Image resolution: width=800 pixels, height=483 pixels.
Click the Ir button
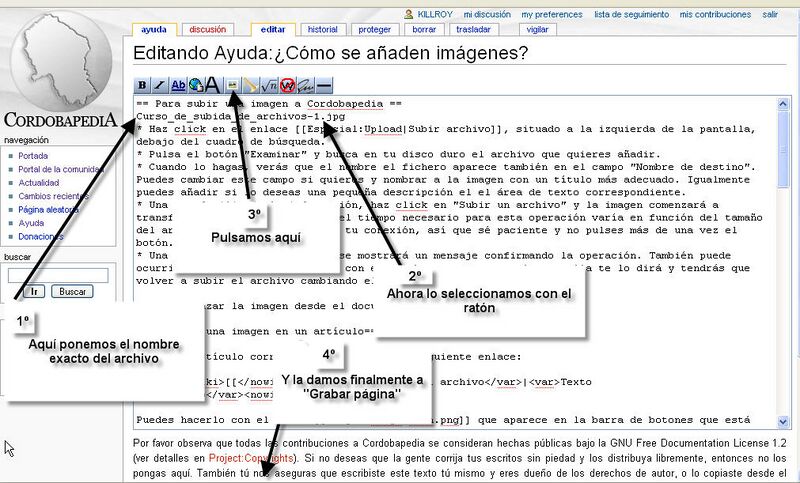pyautogui.click(x=34, y=292)
